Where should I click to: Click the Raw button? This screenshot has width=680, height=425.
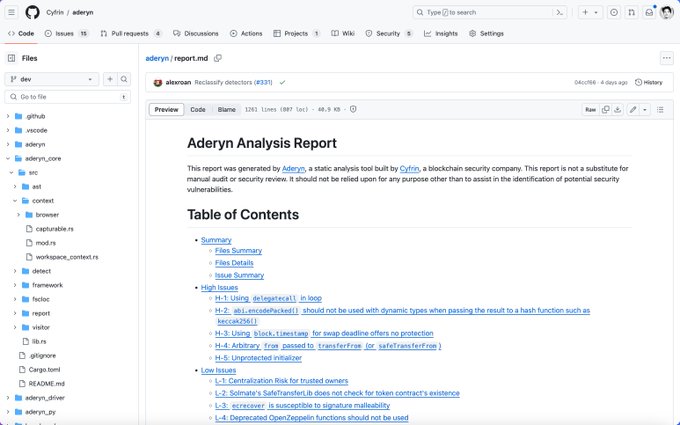click(591, 110)
